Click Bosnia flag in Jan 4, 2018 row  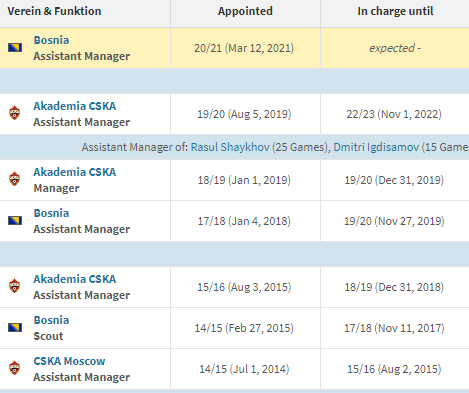pos(15,221)
